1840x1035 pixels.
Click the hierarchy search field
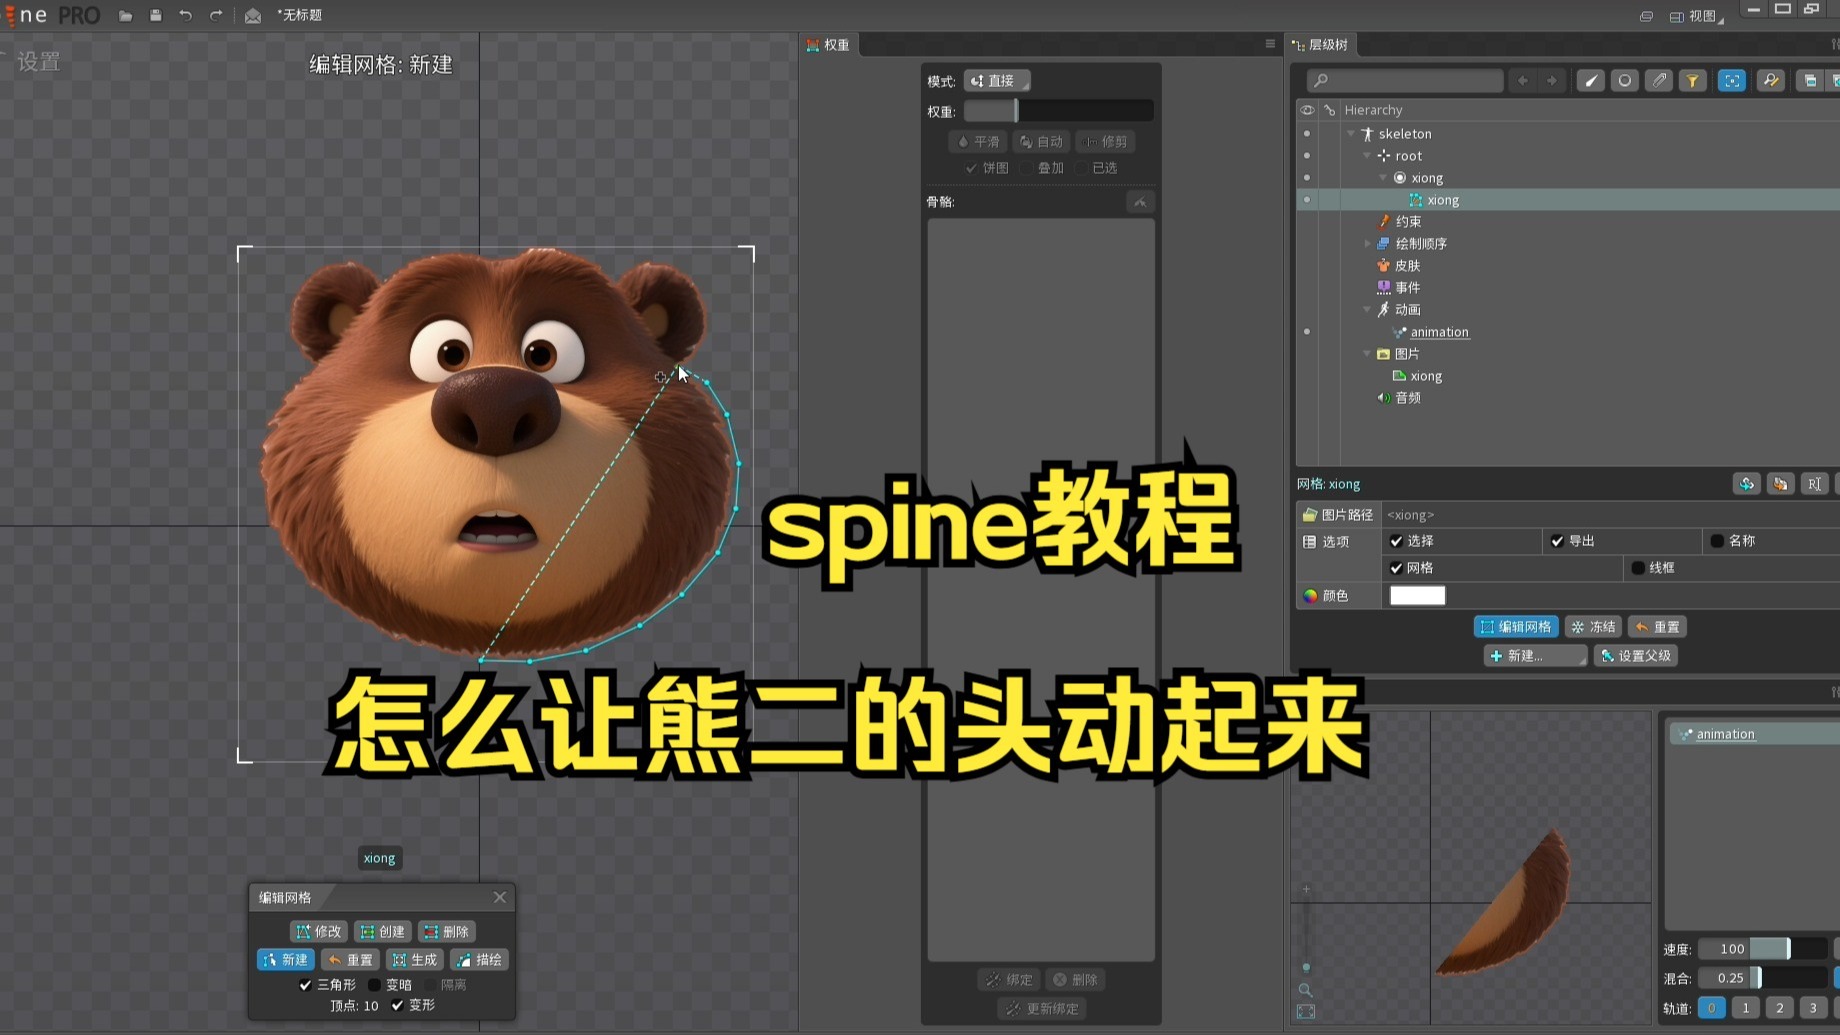pos(1404,81)
